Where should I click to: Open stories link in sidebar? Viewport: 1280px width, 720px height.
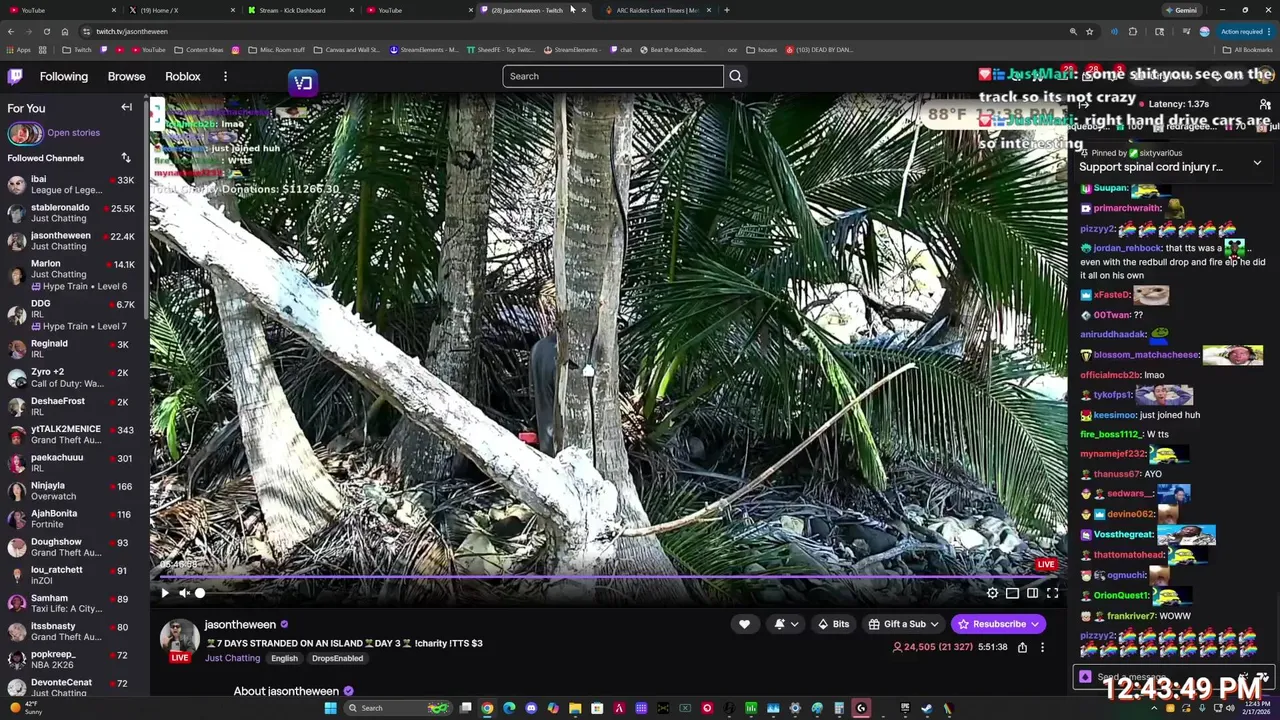[73, 132]
